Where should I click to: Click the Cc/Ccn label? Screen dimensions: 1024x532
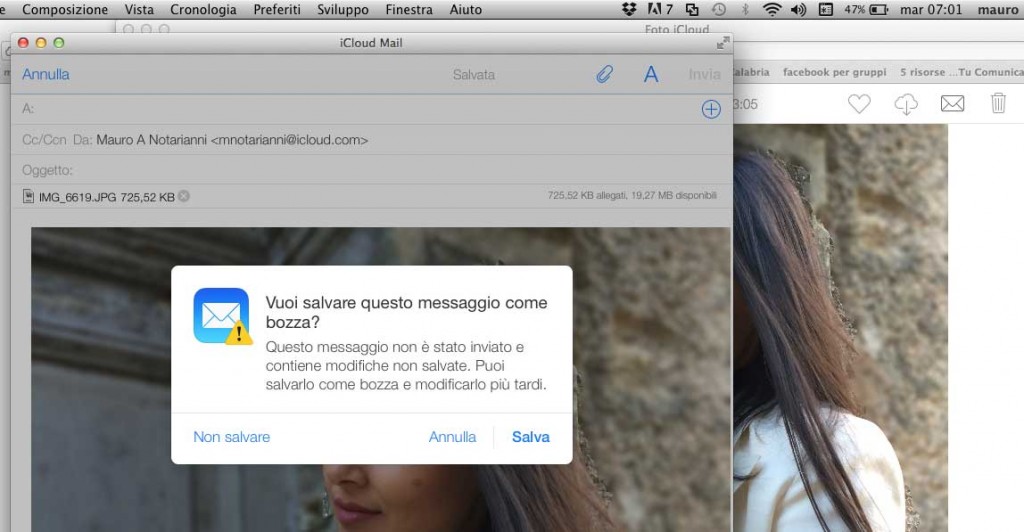pyautogui.click(x=44, y=140)
